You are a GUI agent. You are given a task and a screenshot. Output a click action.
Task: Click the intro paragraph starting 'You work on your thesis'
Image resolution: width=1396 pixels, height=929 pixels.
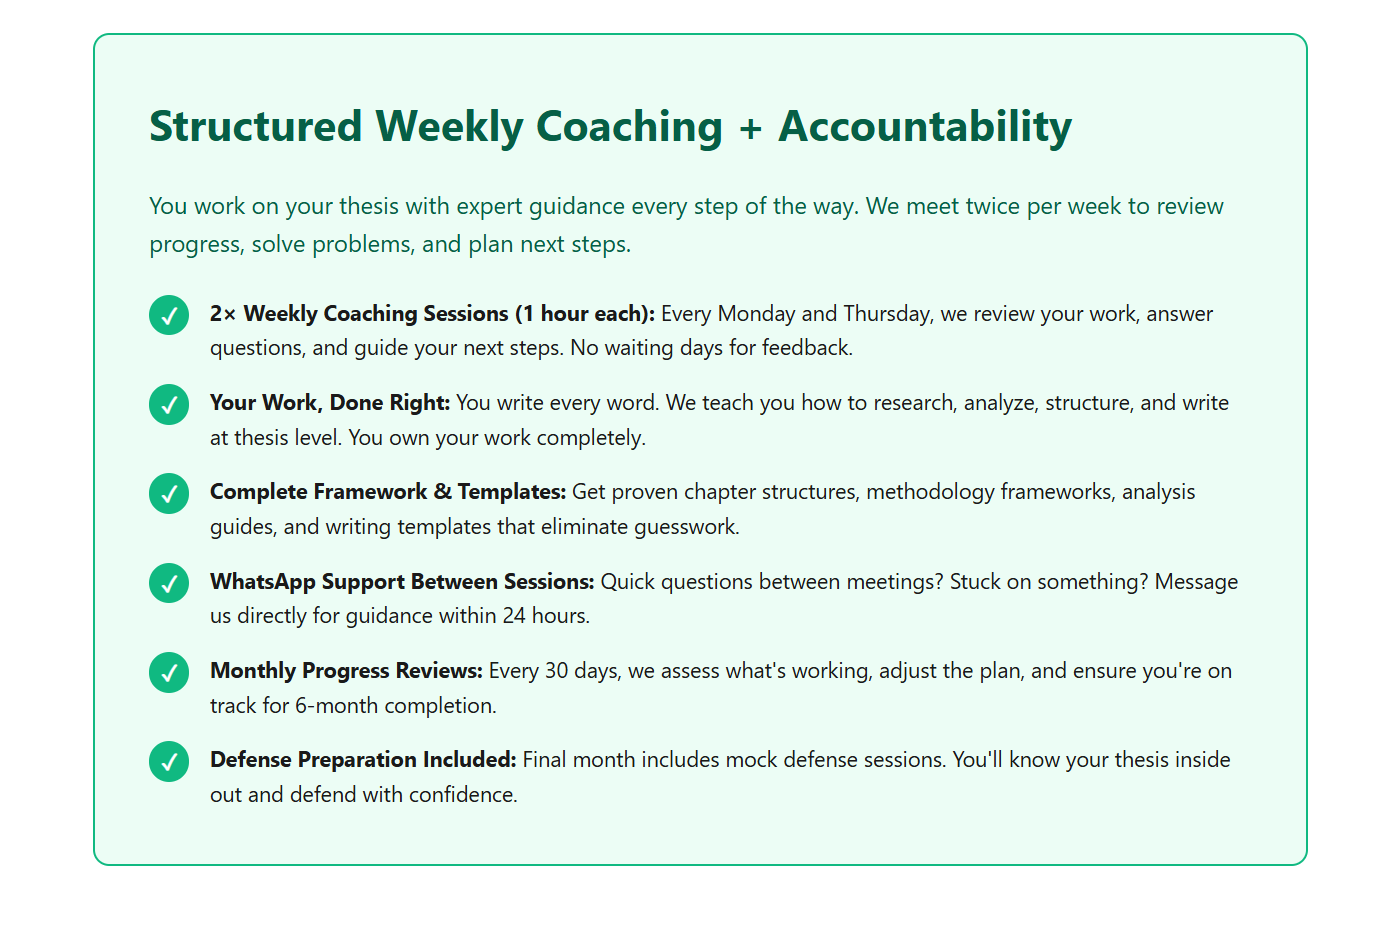click(x=686, y=225)
